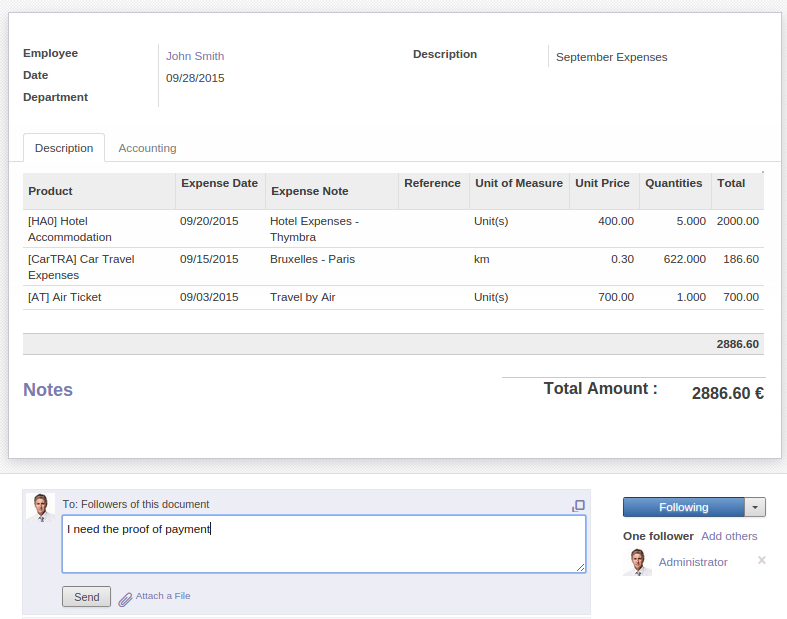Toggle the Following button
Image resolution: width=787 pixels, height=619 pixels.
click(683, 507)
